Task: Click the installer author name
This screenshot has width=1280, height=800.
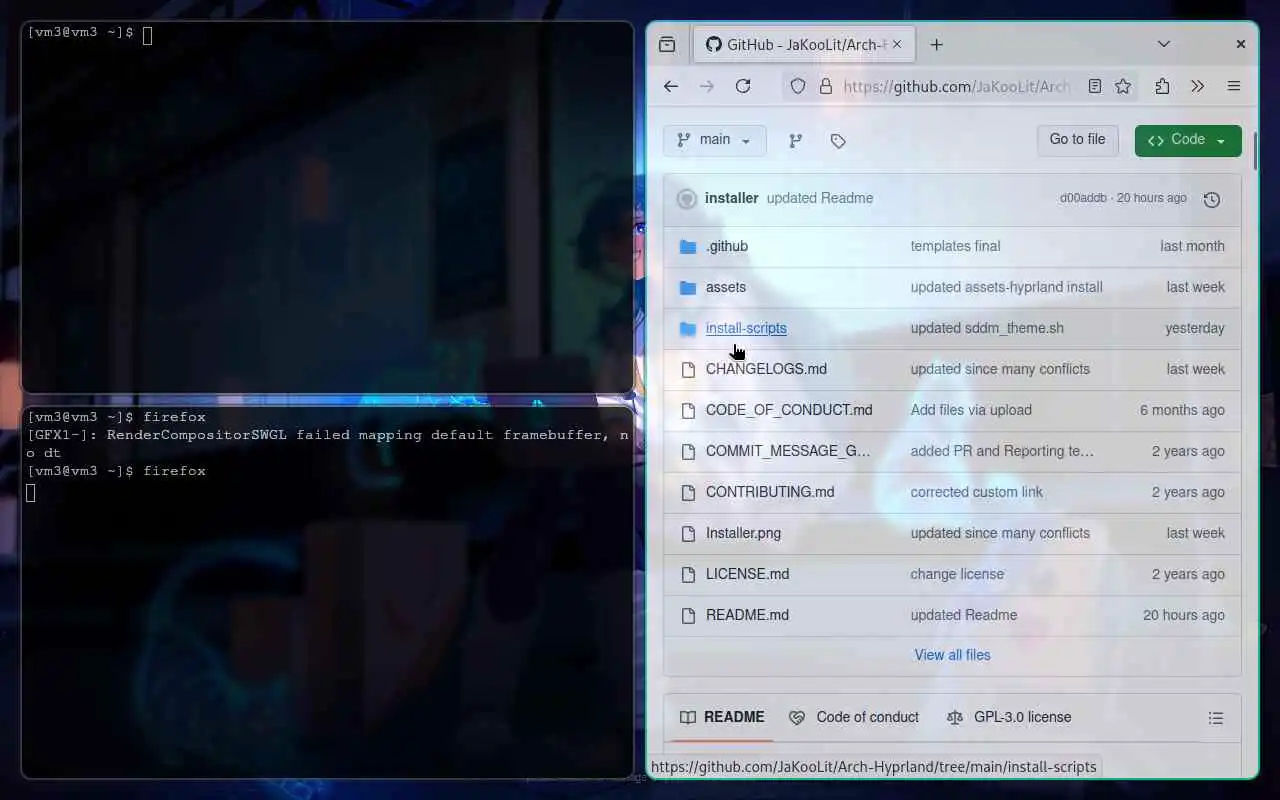Action: (x=731, y=198)
